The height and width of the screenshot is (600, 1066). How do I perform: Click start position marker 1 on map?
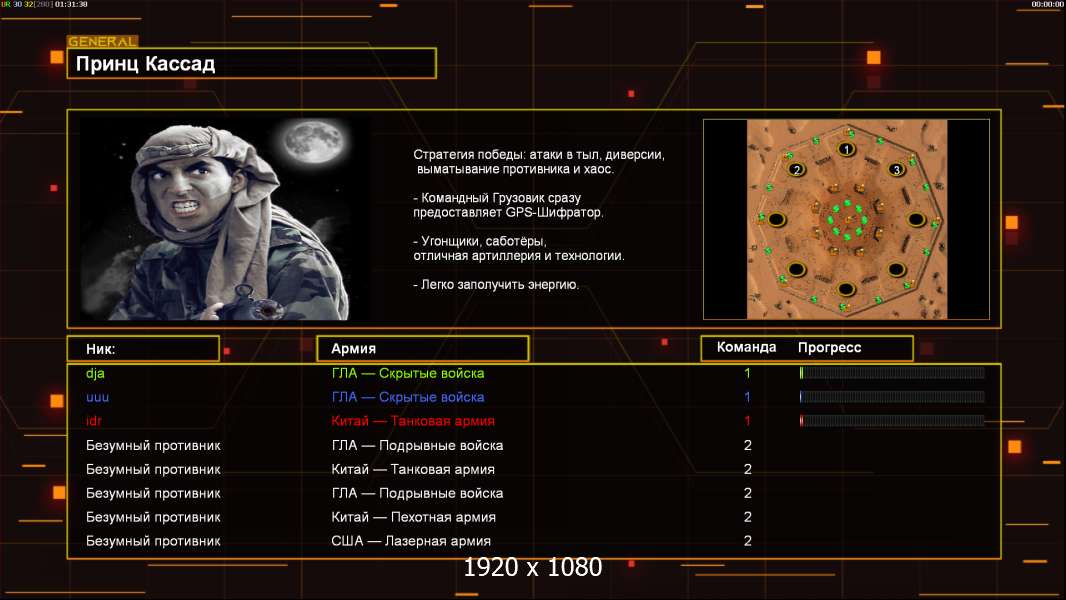[846, 149]
